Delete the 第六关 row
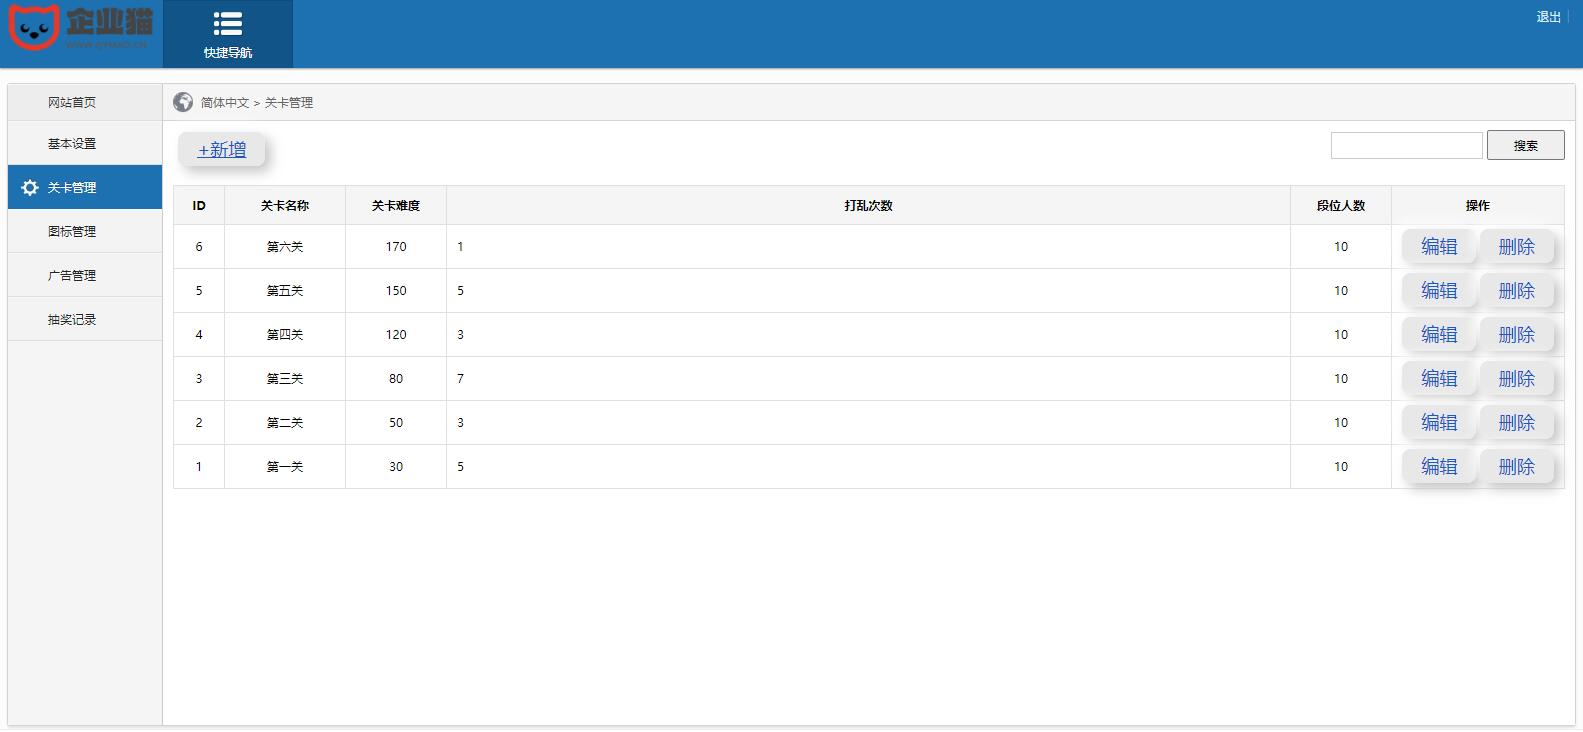1583x732 pixels. point(1516,247)
